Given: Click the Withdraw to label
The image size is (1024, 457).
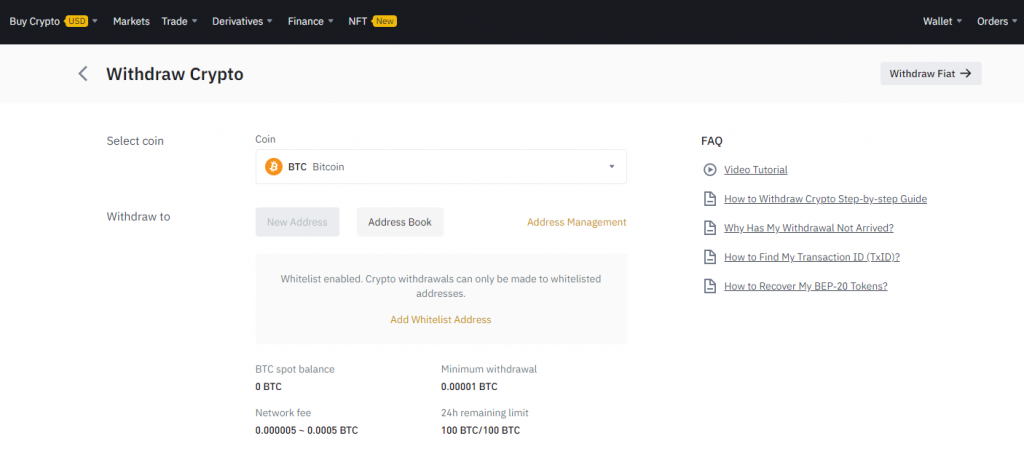Looking at the screenshot, I should pos(138,216).
